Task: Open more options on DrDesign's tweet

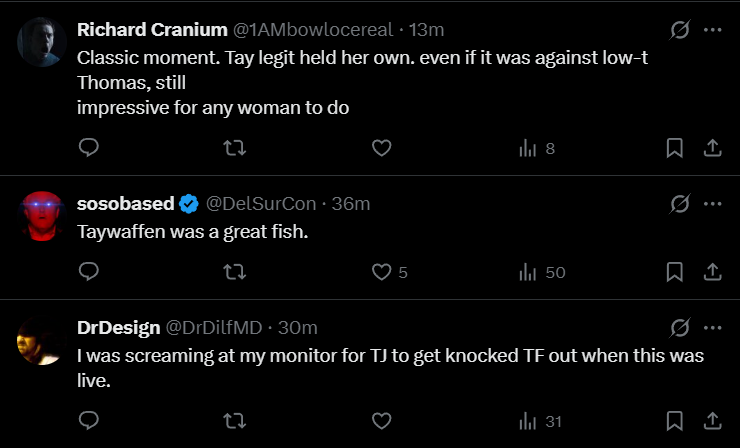Action: (713, 327)
